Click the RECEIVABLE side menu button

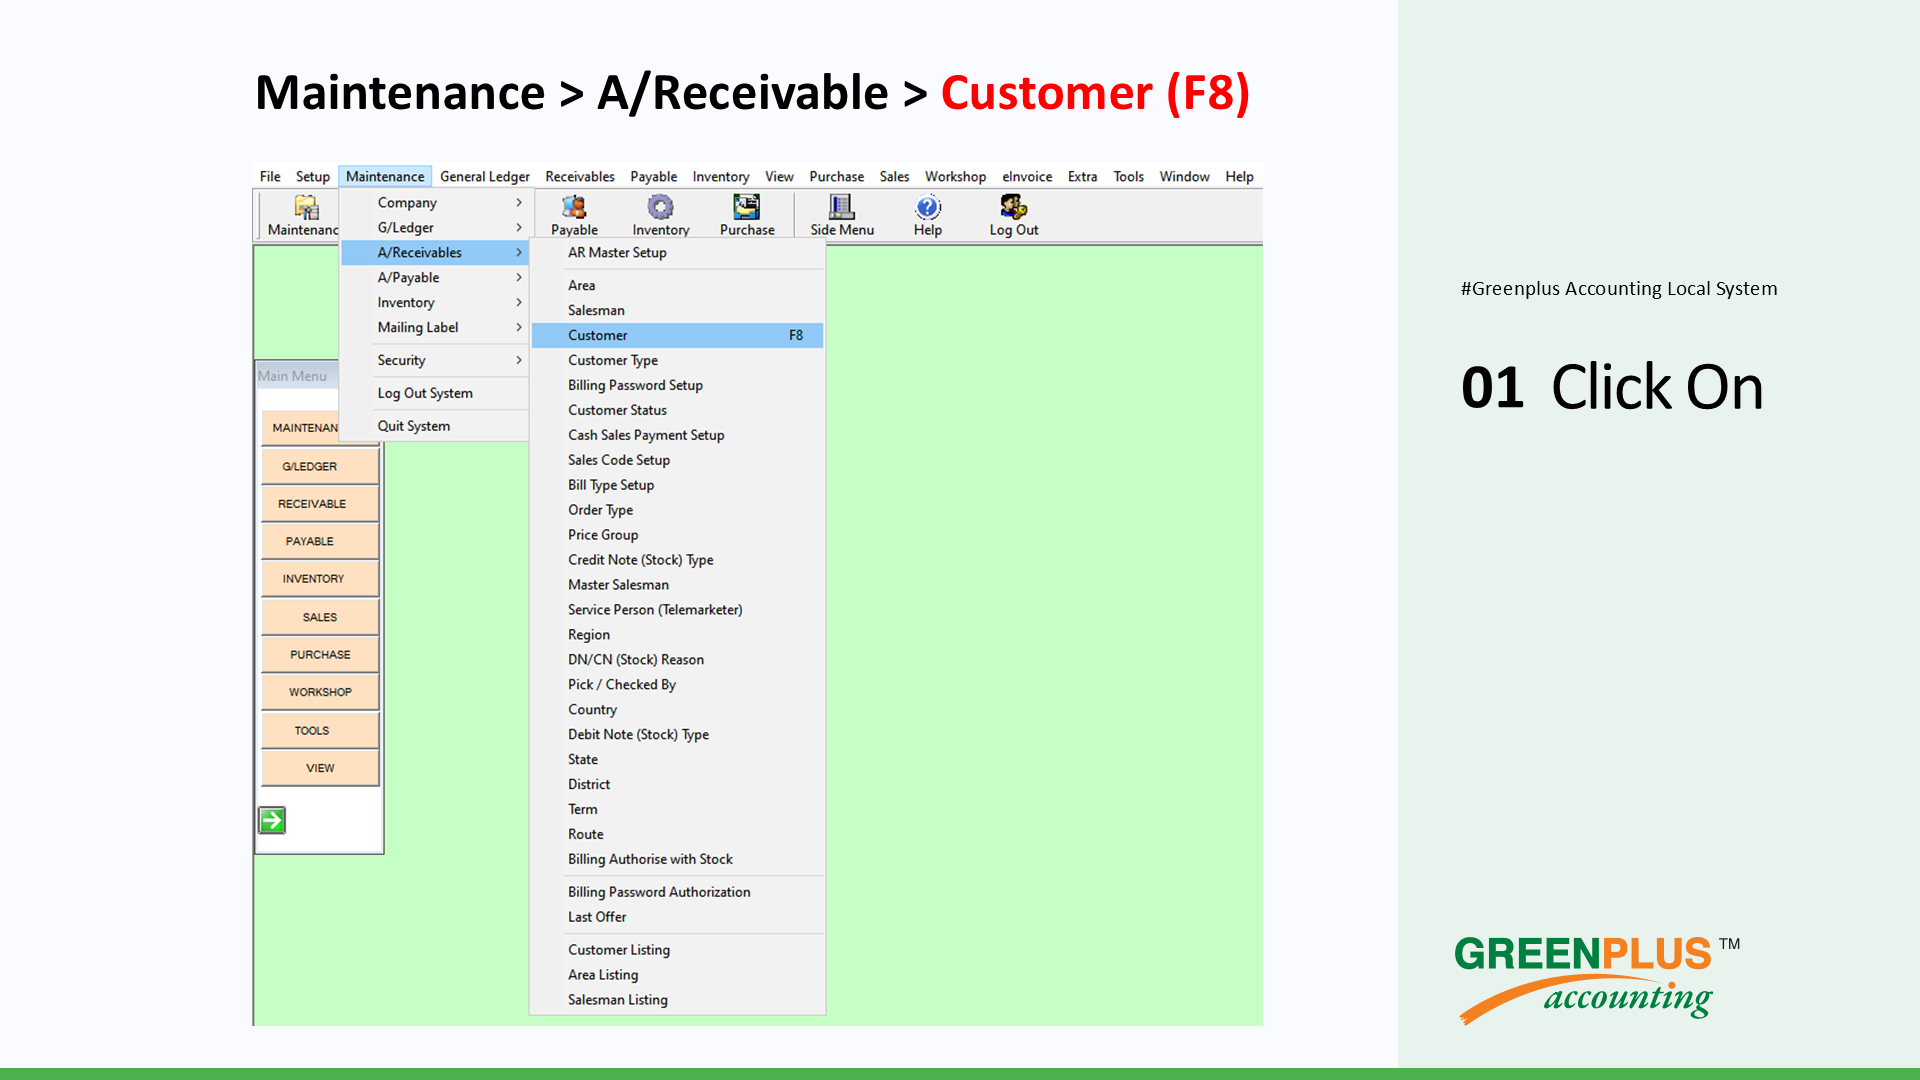pyautogui.click(x=320, y=504)
